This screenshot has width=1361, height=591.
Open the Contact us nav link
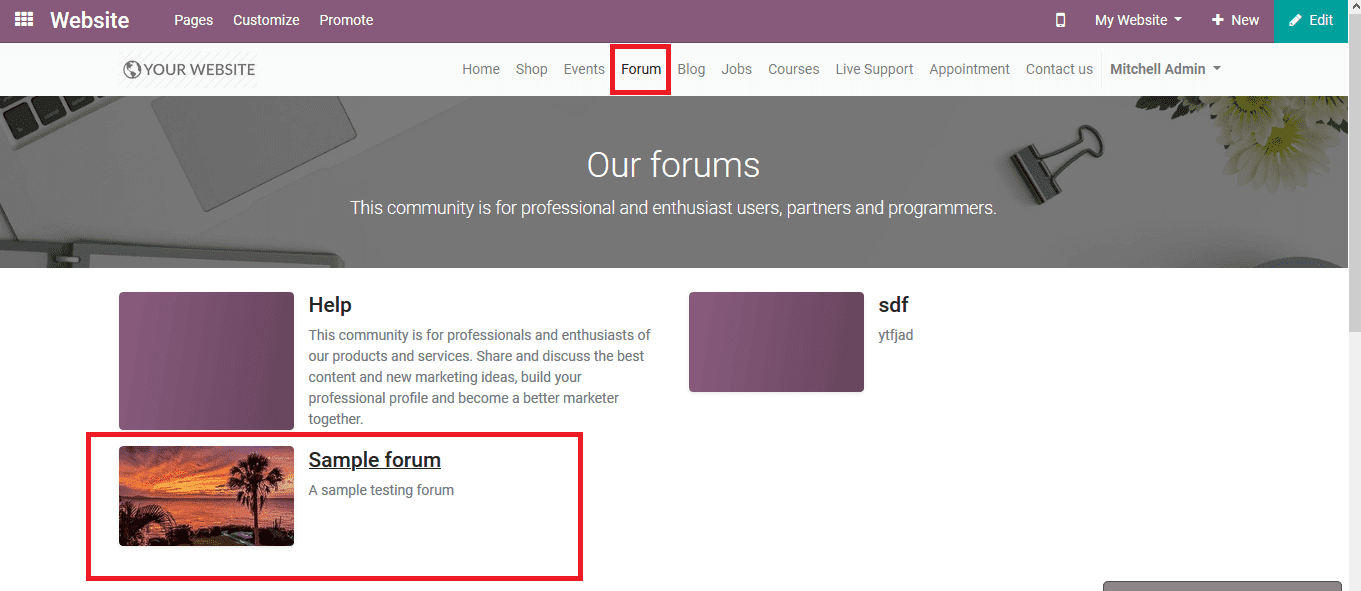click(x=1059, y=69)
